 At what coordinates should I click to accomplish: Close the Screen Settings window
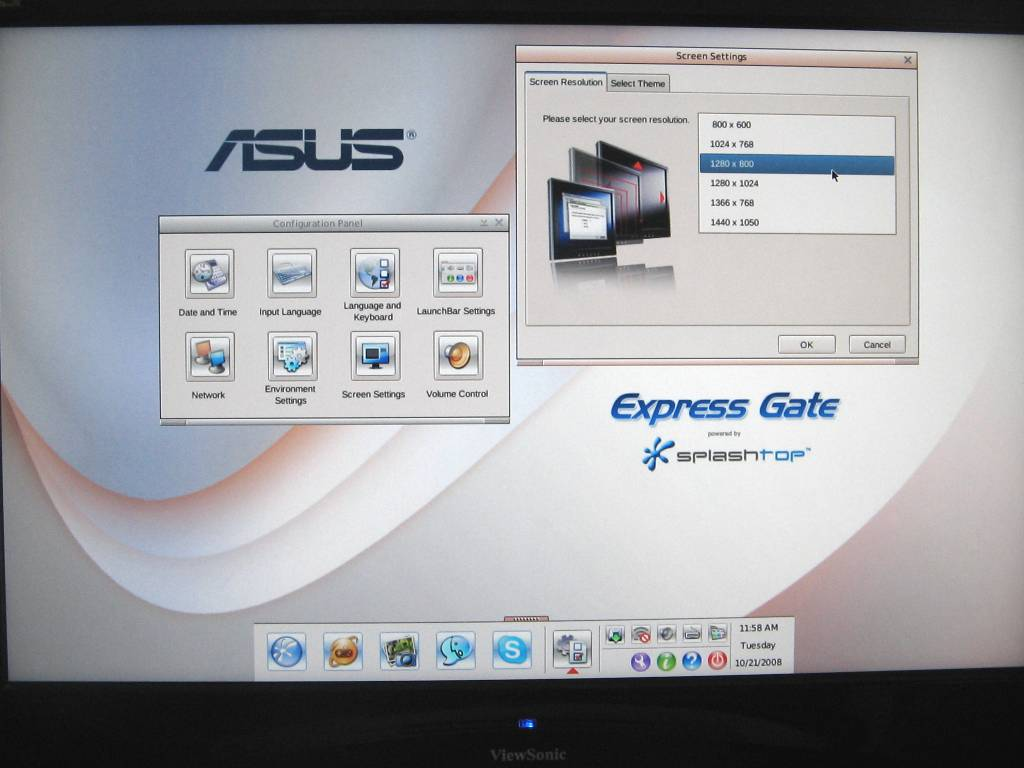click(x=908, y=60)
